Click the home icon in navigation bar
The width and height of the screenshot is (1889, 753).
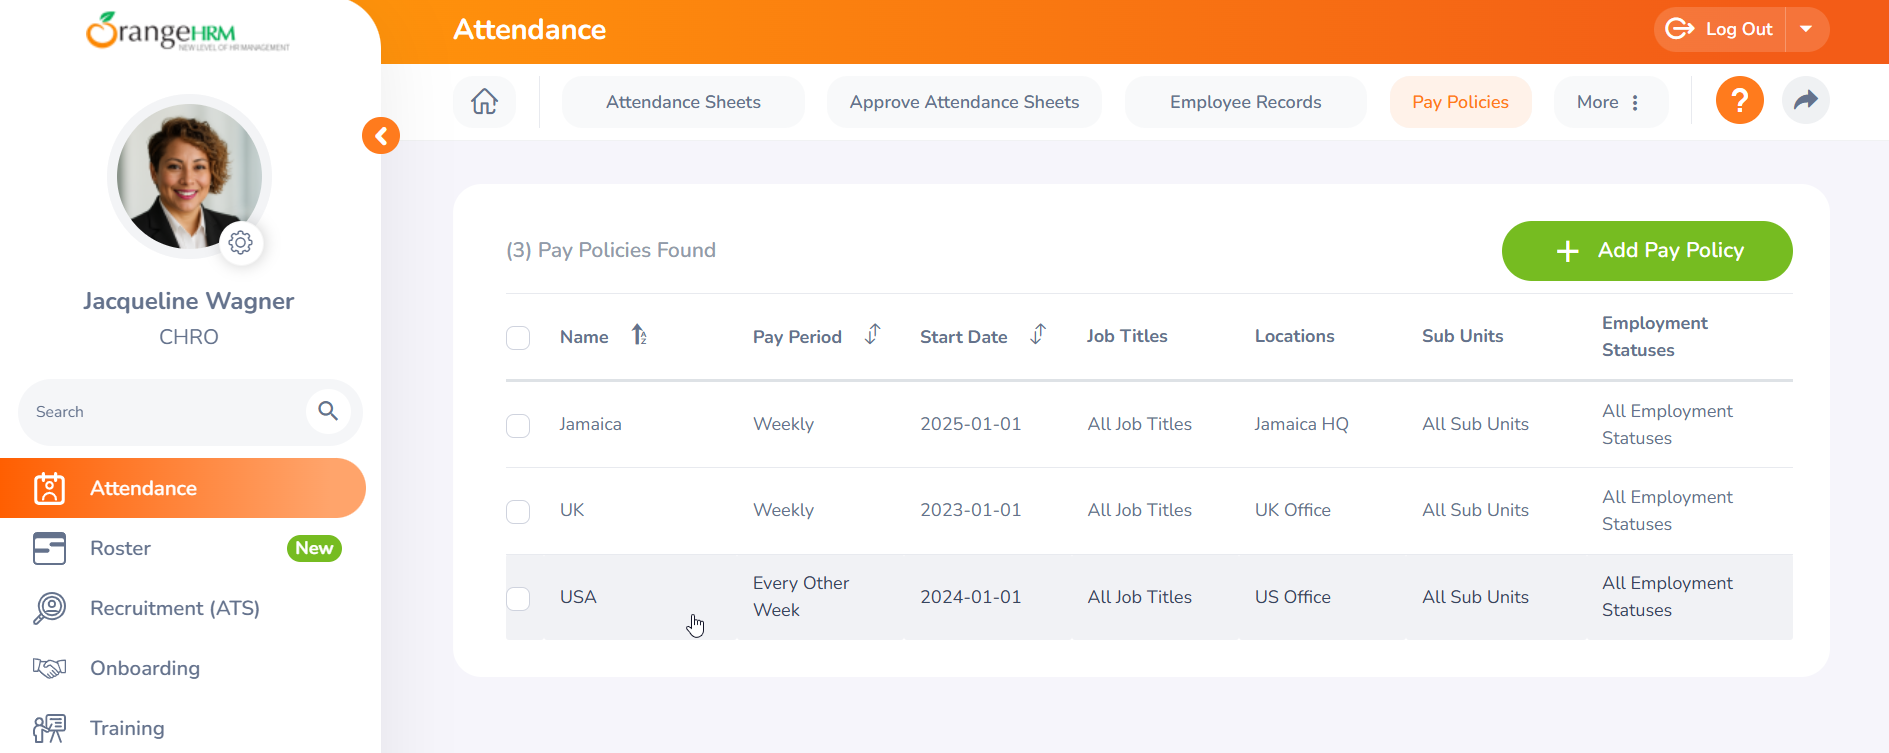point(484,102)
